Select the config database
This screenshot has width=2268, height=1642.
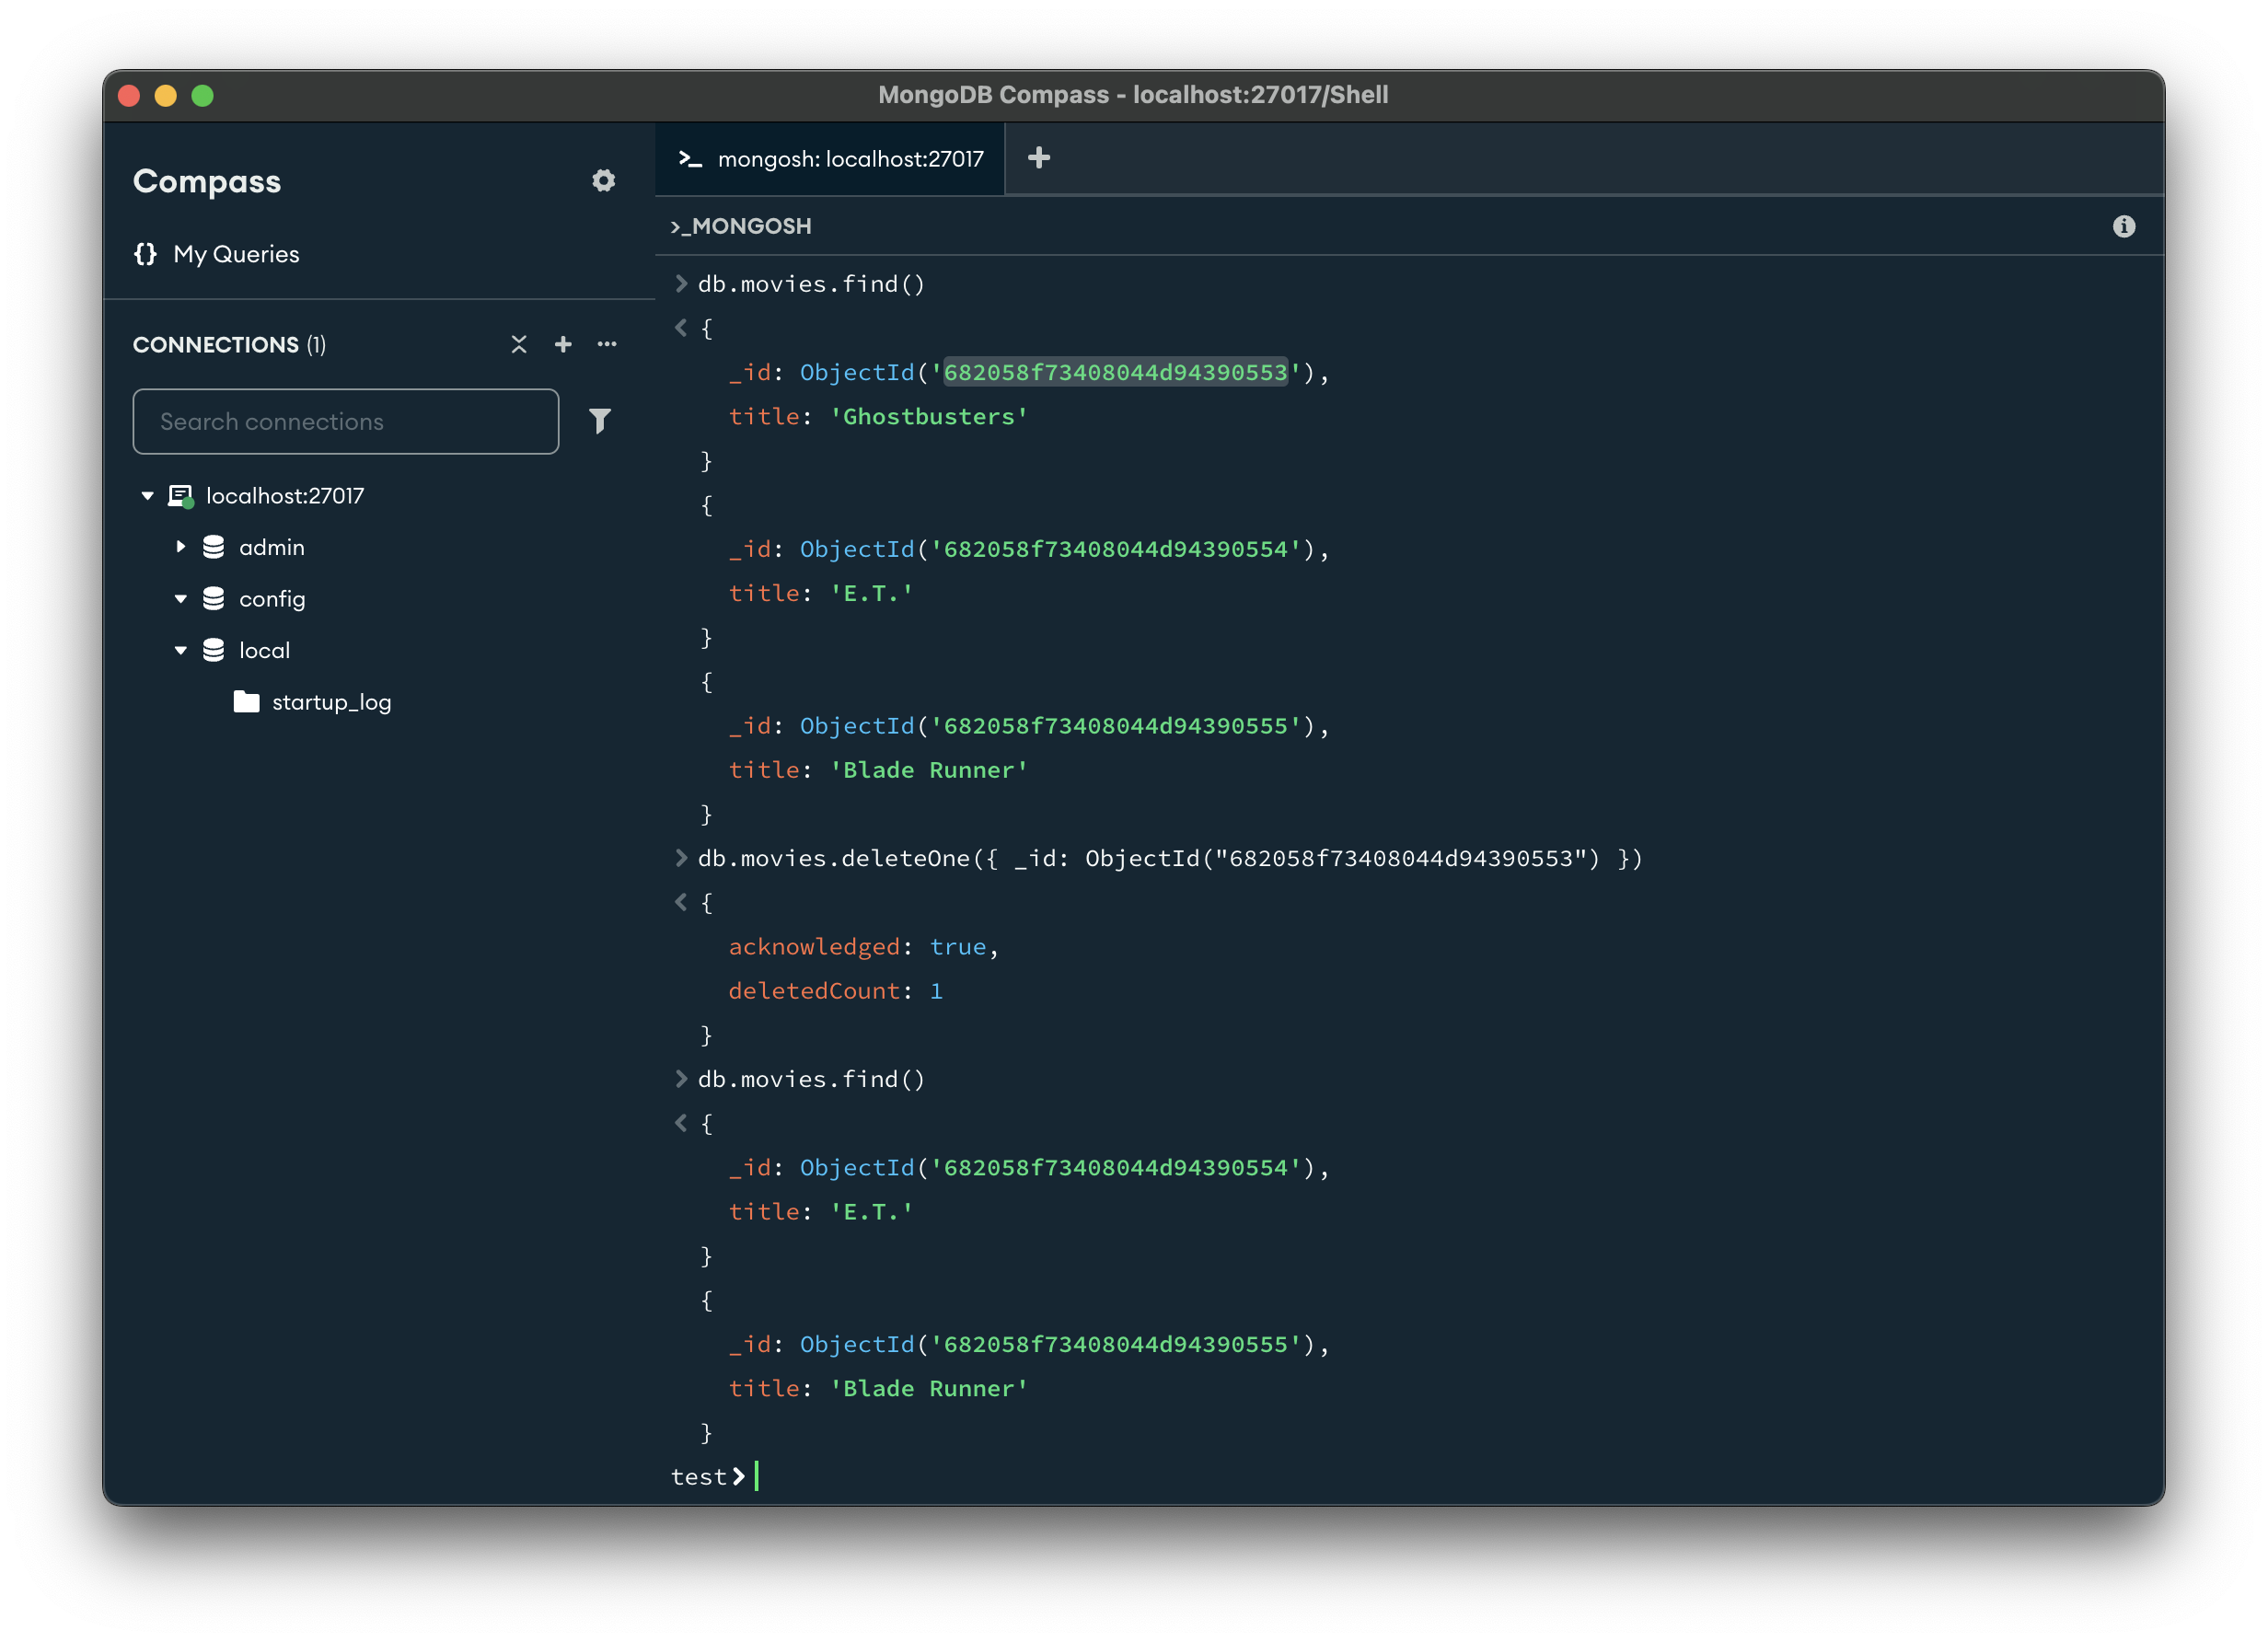(272, 599)
